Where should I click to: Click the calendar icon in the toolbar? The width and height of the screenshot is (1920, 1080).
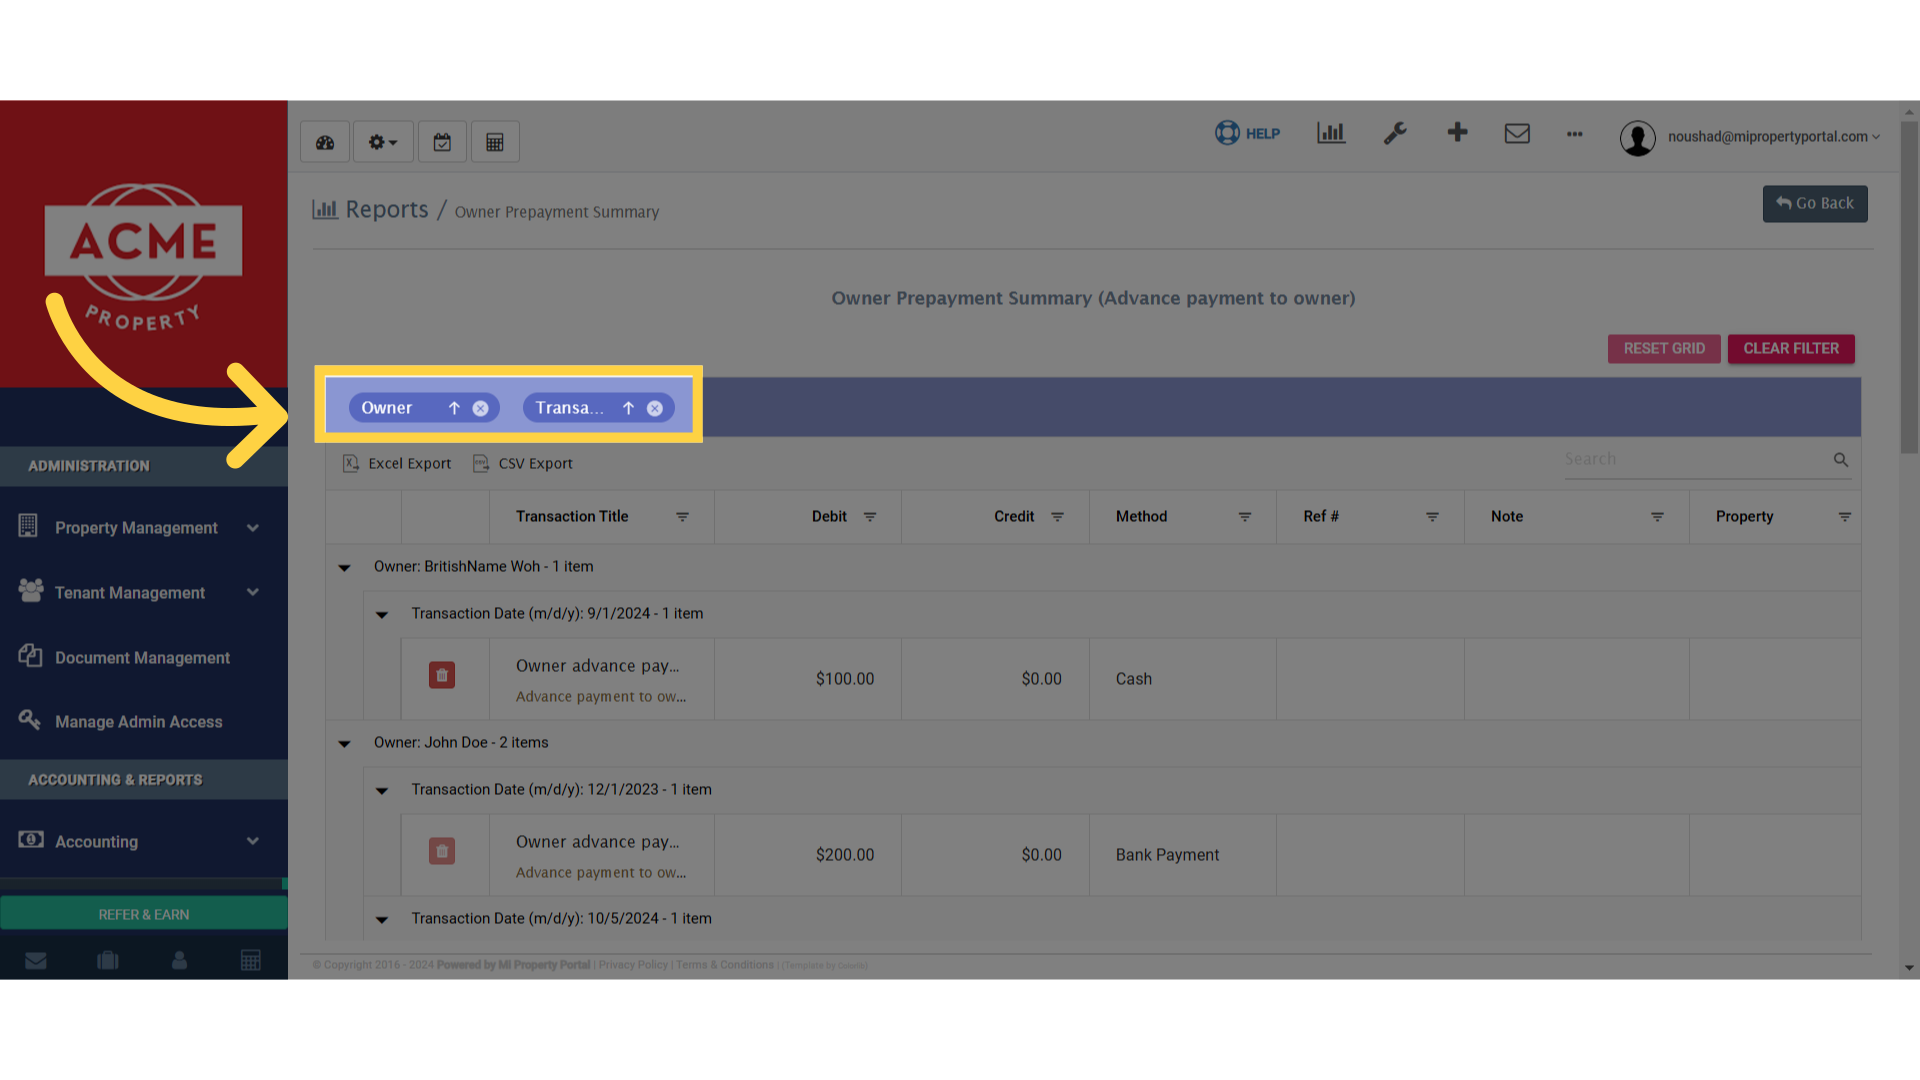pyautogui.click(x=442, y=141)
